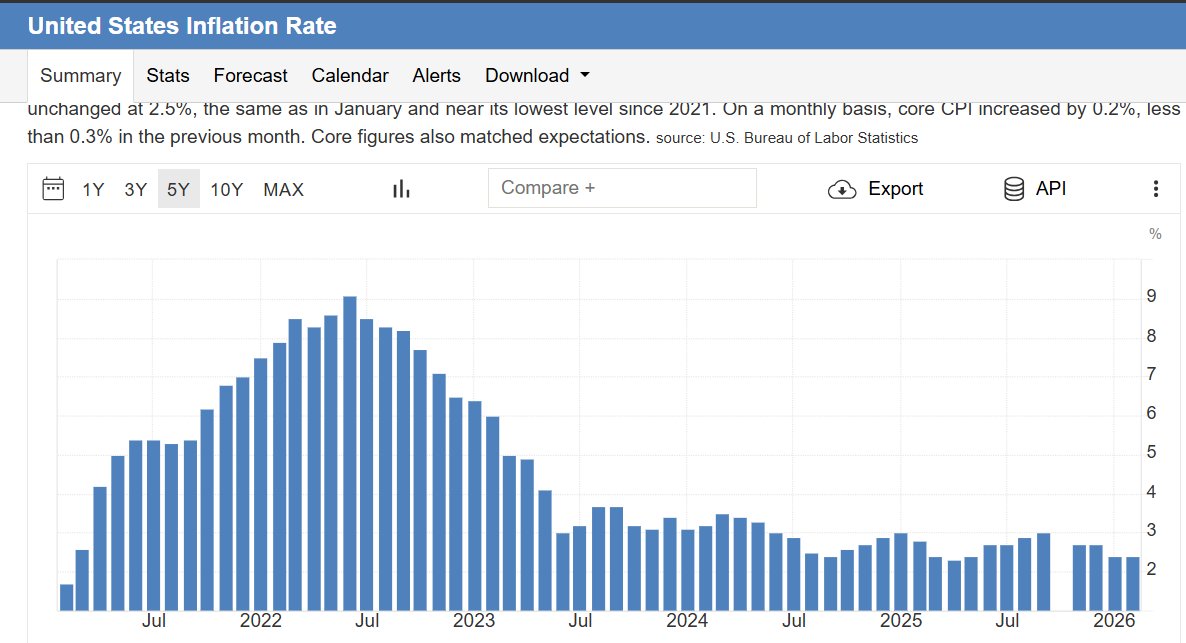Select the 3Y time range
Image resolution: width=1186 pixels, height=643 pixels.
135,189
